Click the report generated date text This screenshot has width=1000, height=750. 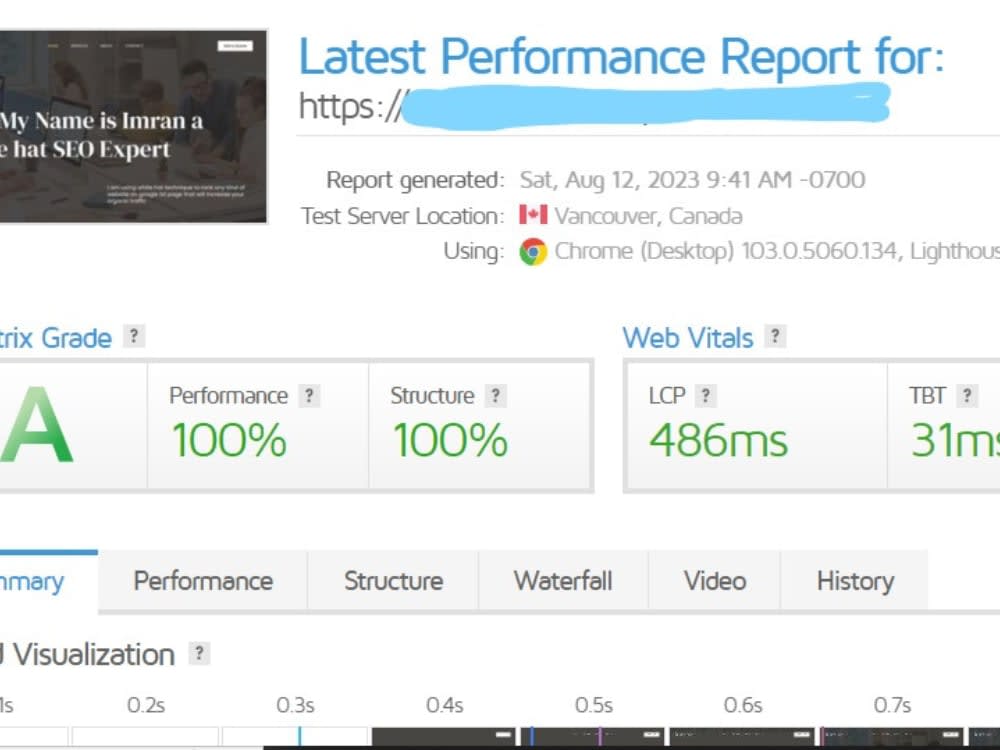click(x=692, y=180)
